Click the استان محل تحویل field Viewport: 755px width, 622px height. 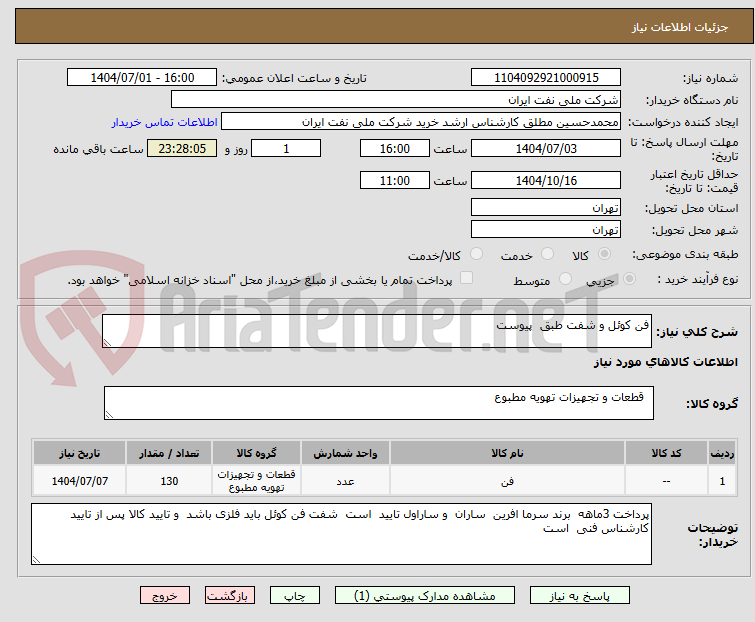(x=546, y=207)
